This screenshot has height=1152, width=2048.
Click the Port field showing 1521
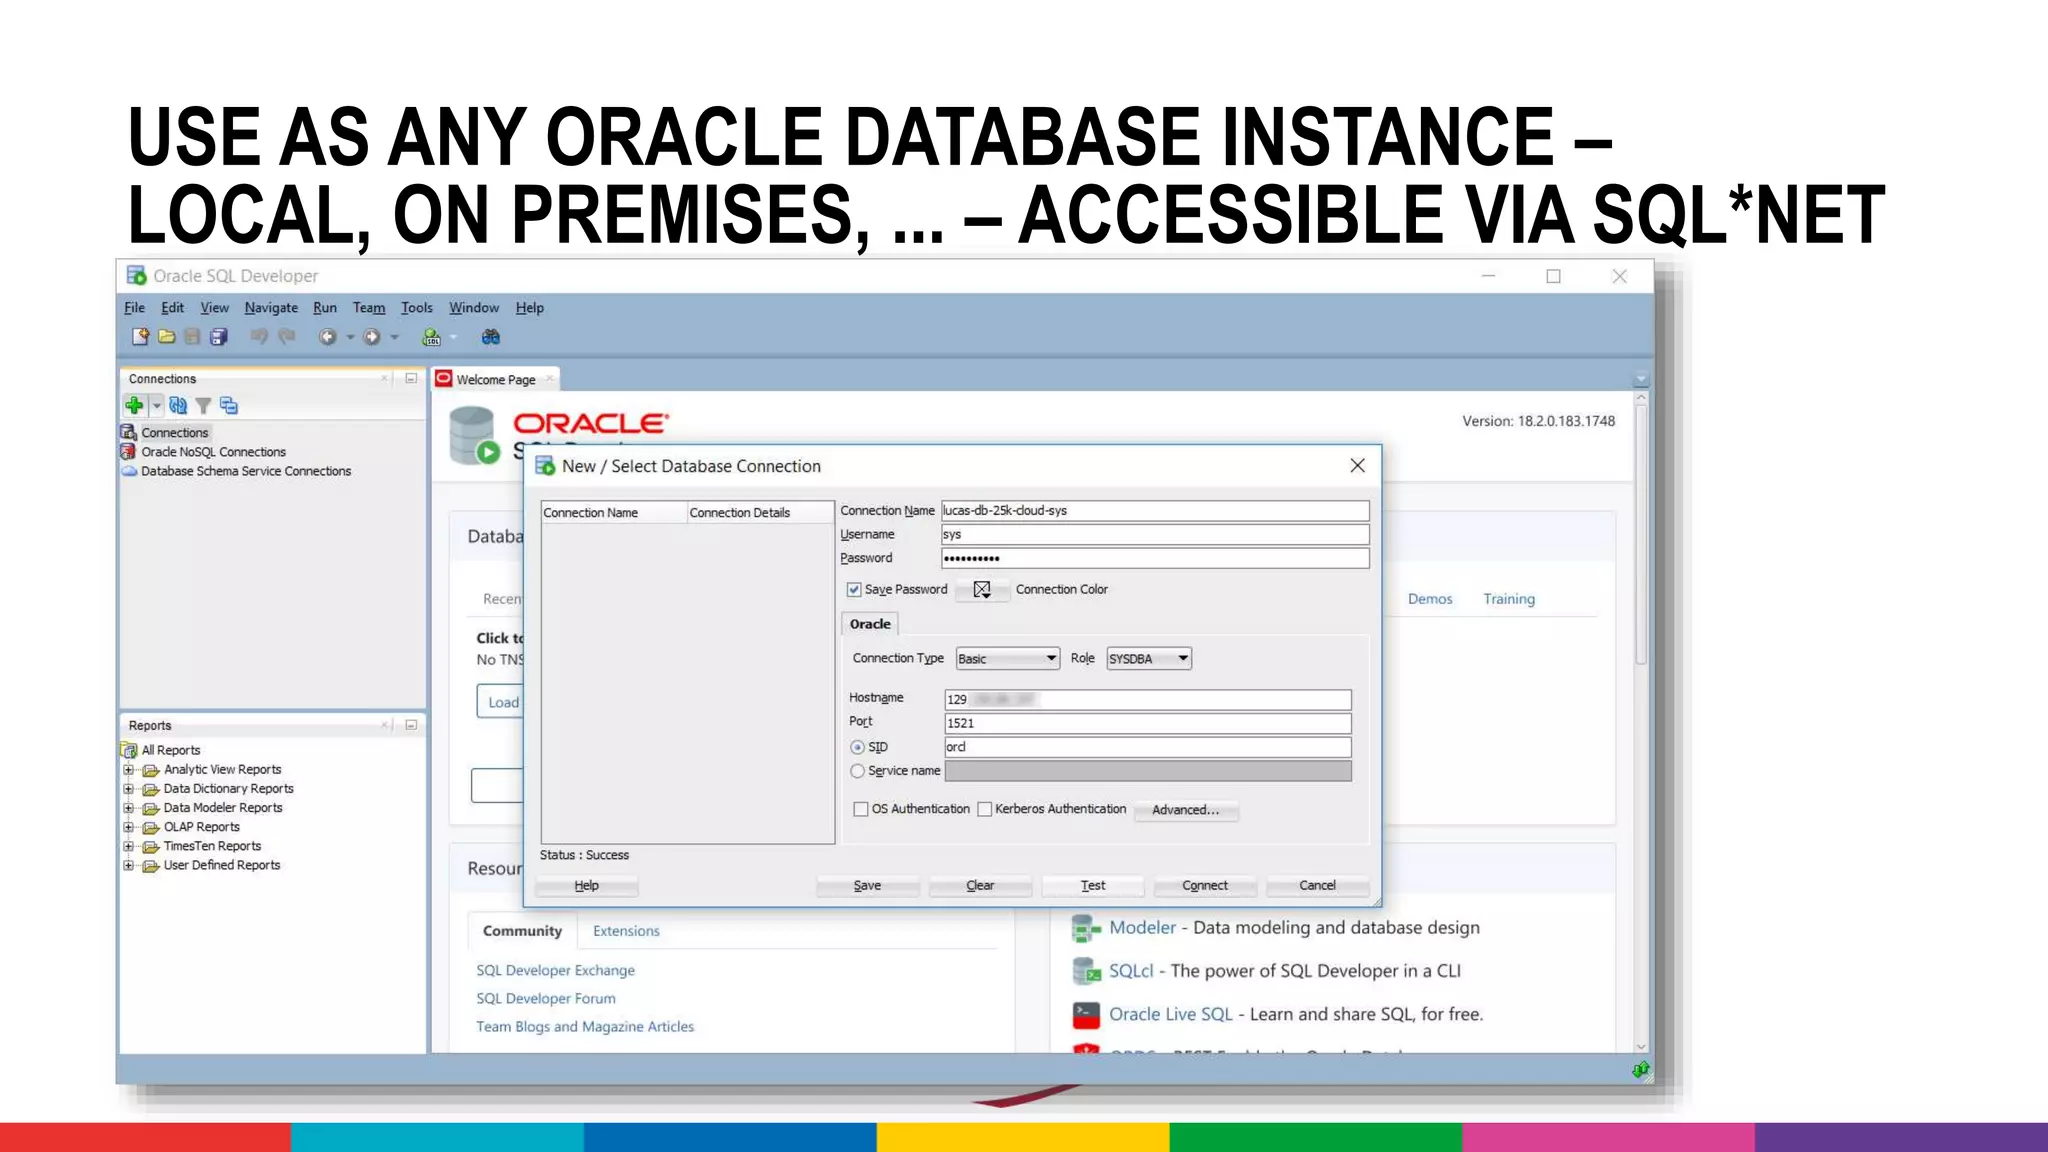pyautogui.click(x=1148, y=723)
